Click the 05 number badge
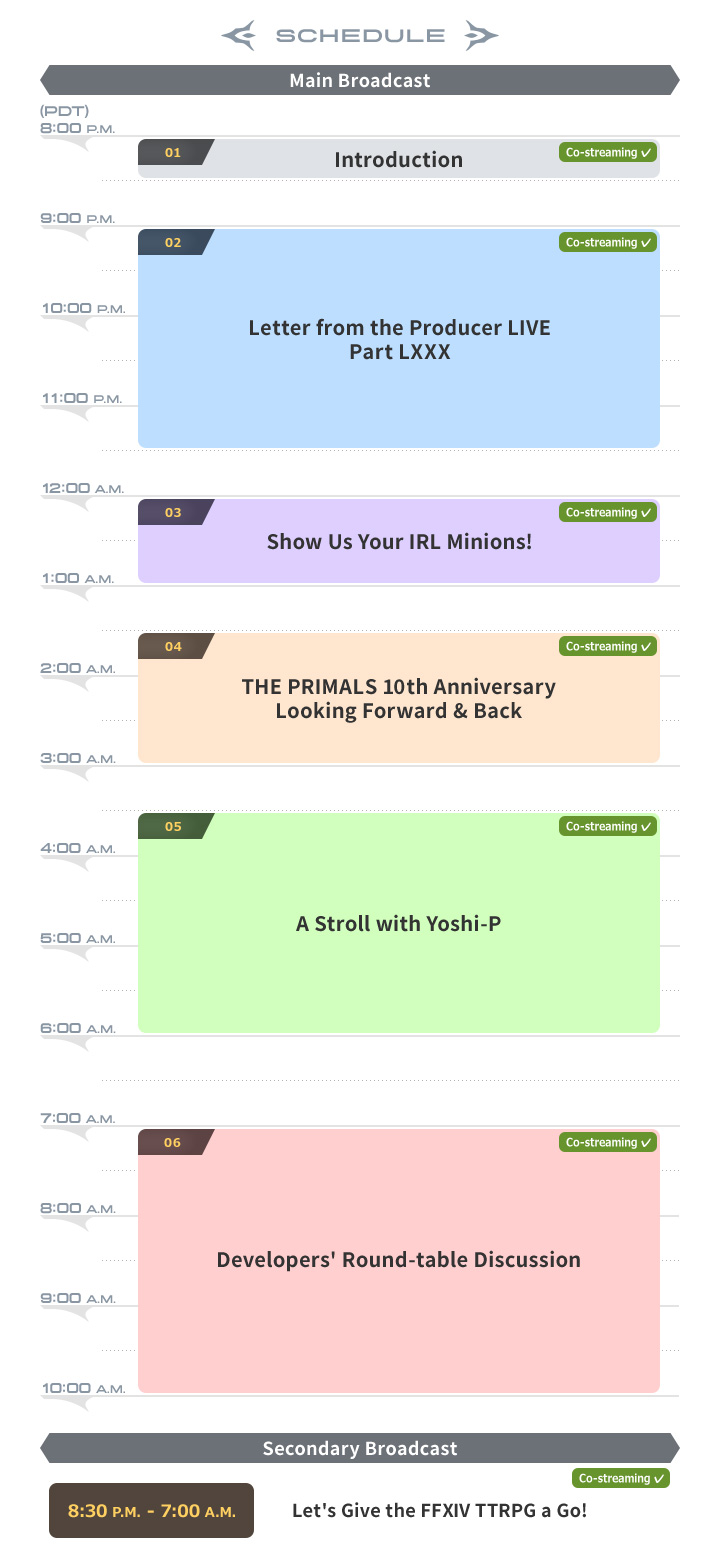Image resolution: width=720 pixels, height=1568 pixels. [174, 827]
